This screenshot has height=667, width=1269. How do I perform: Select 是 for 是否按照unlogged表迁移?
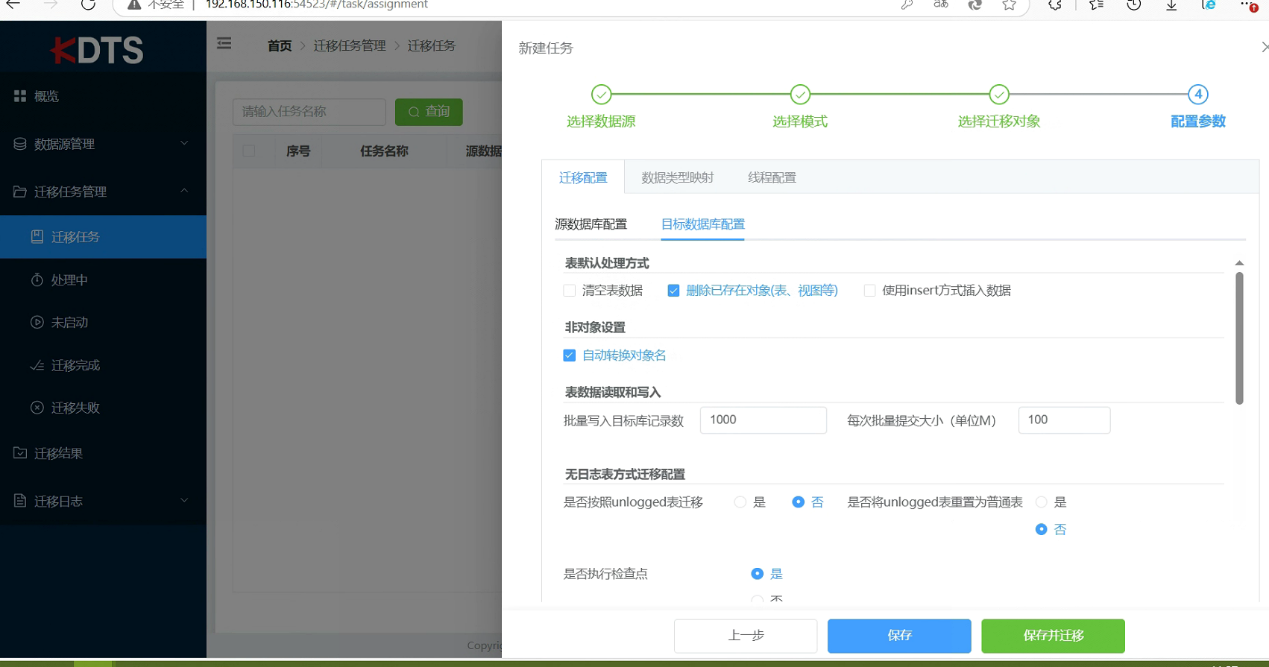coord(741,502)
